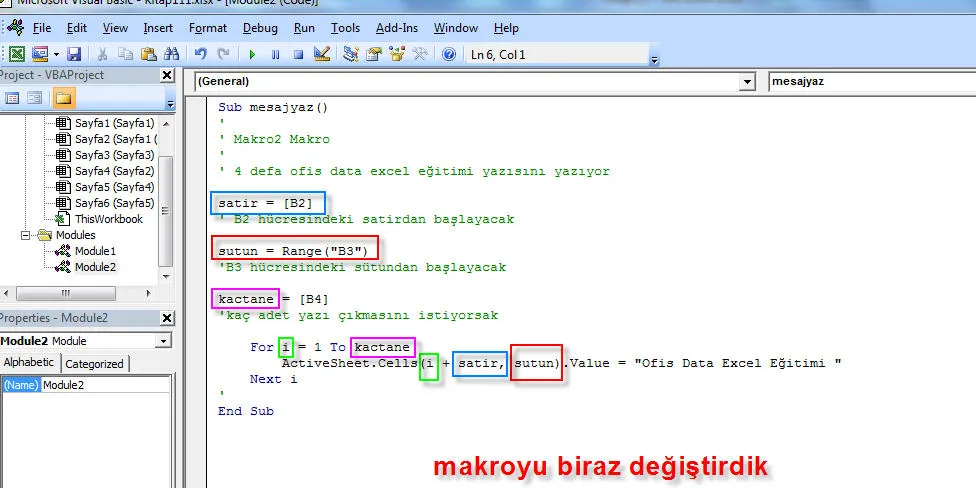
Task: Click the Find binoculars icon
Action: pos(171,54)
